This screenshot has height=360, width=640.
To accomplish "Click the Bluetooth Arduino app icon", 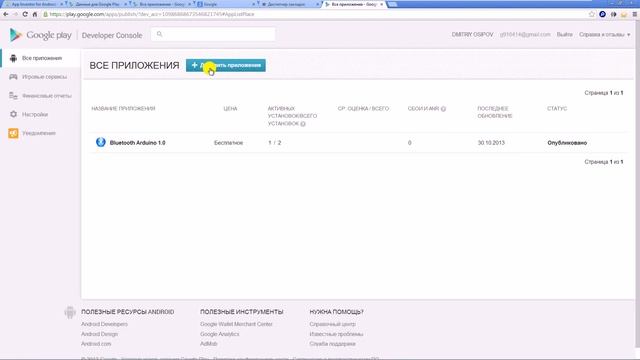I will point(101,142).
